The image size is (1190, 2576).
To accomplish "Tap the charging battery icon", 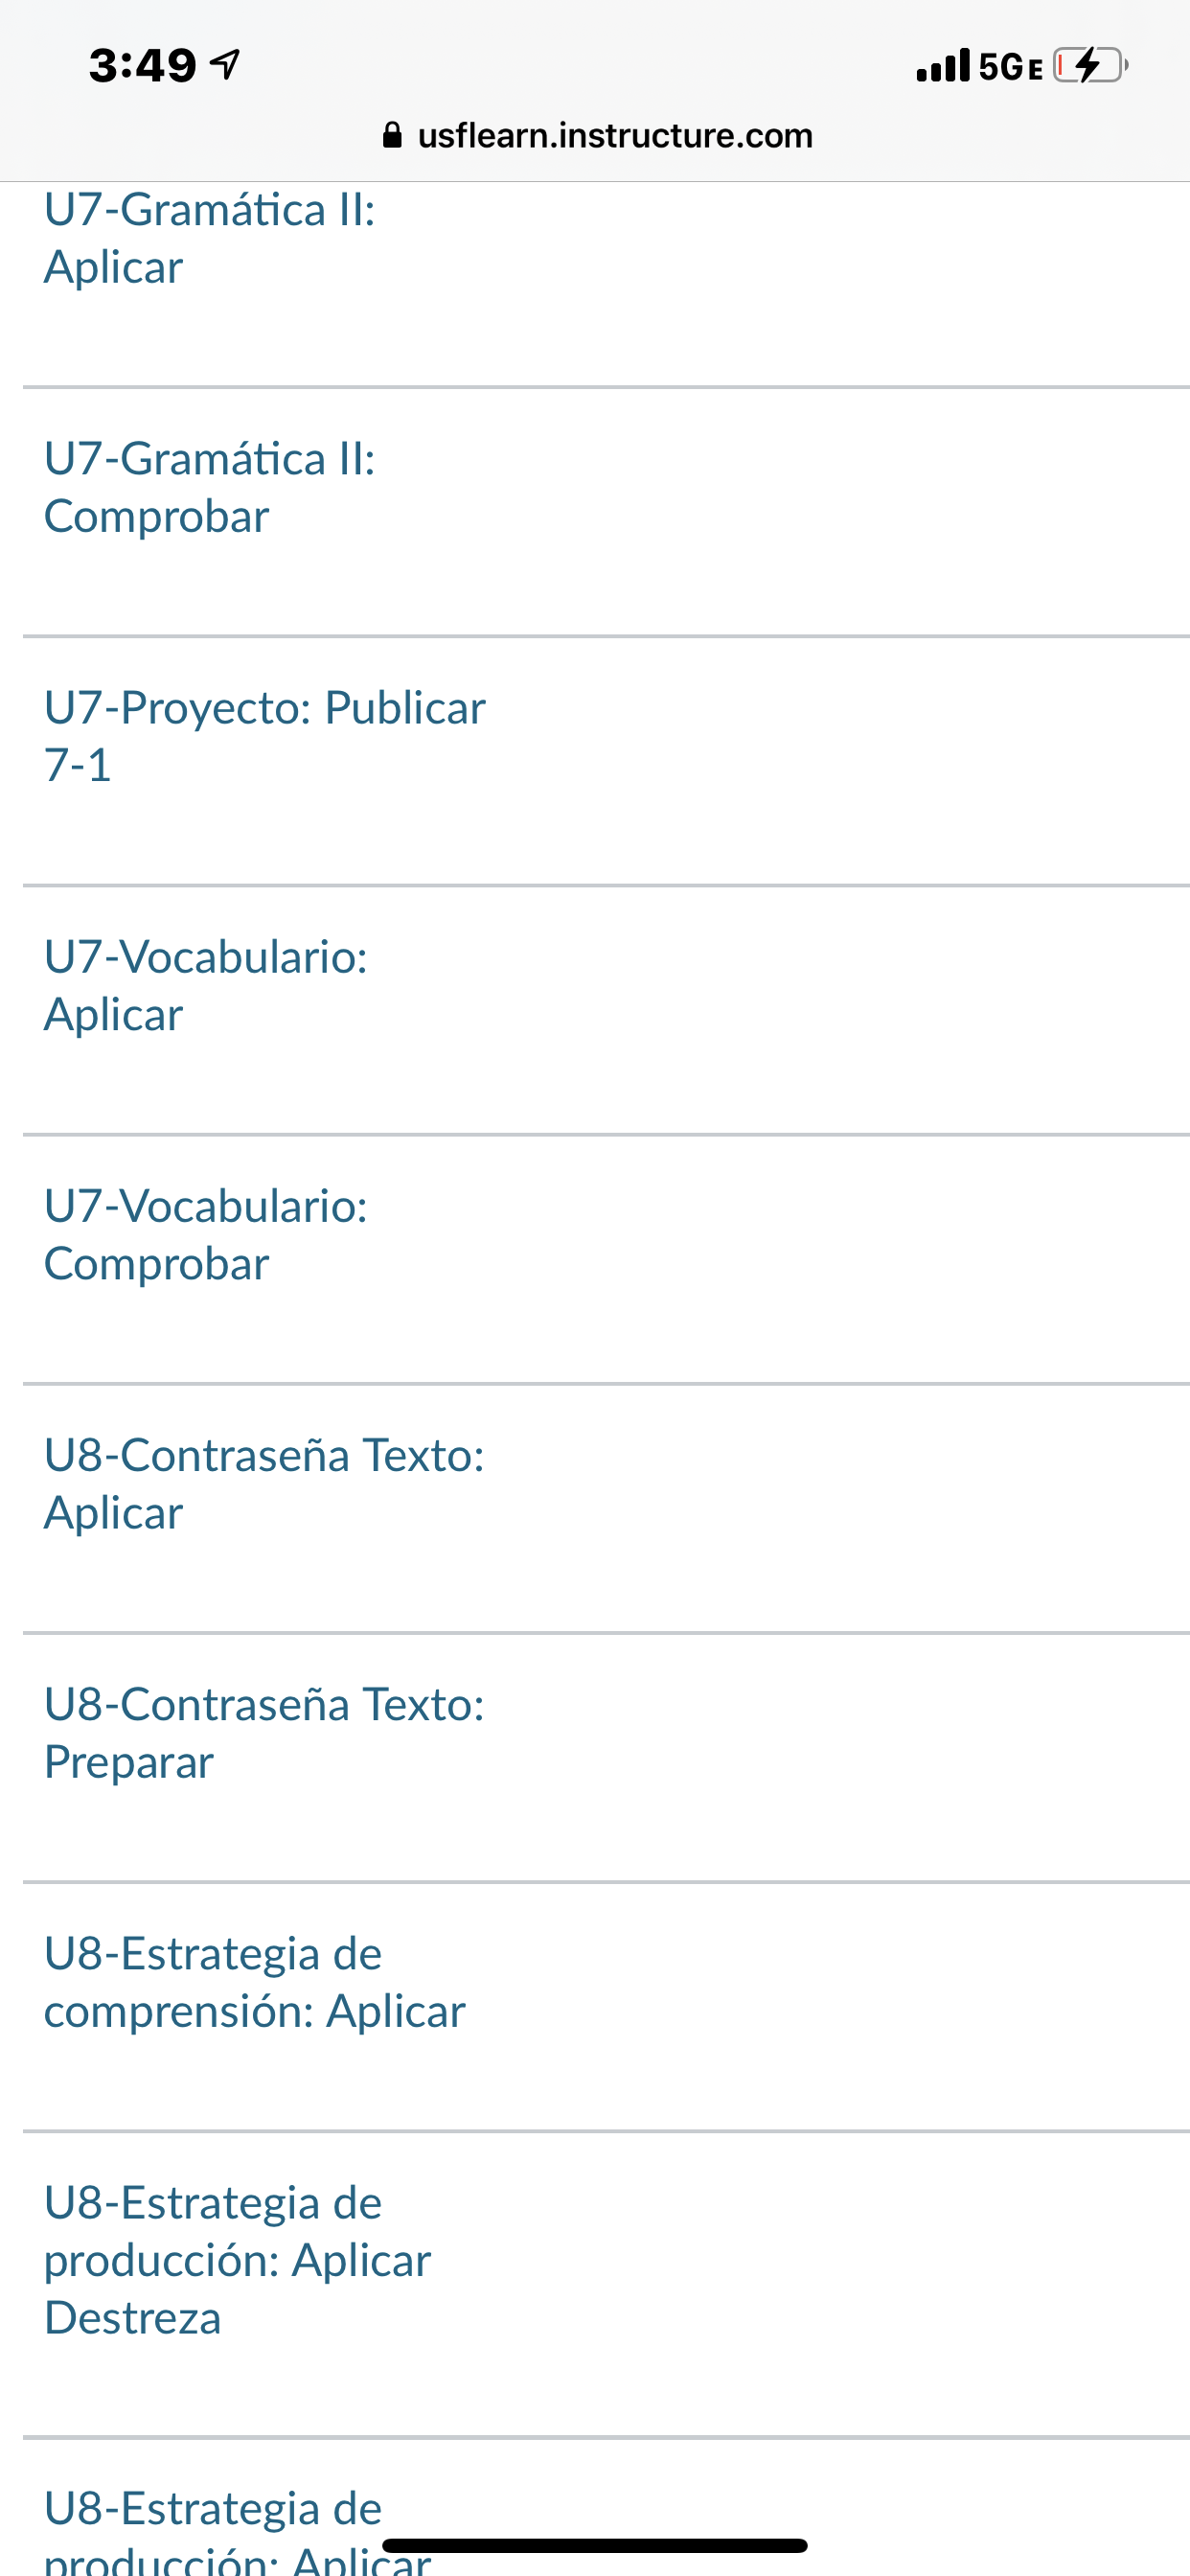I will [1090, 65].
